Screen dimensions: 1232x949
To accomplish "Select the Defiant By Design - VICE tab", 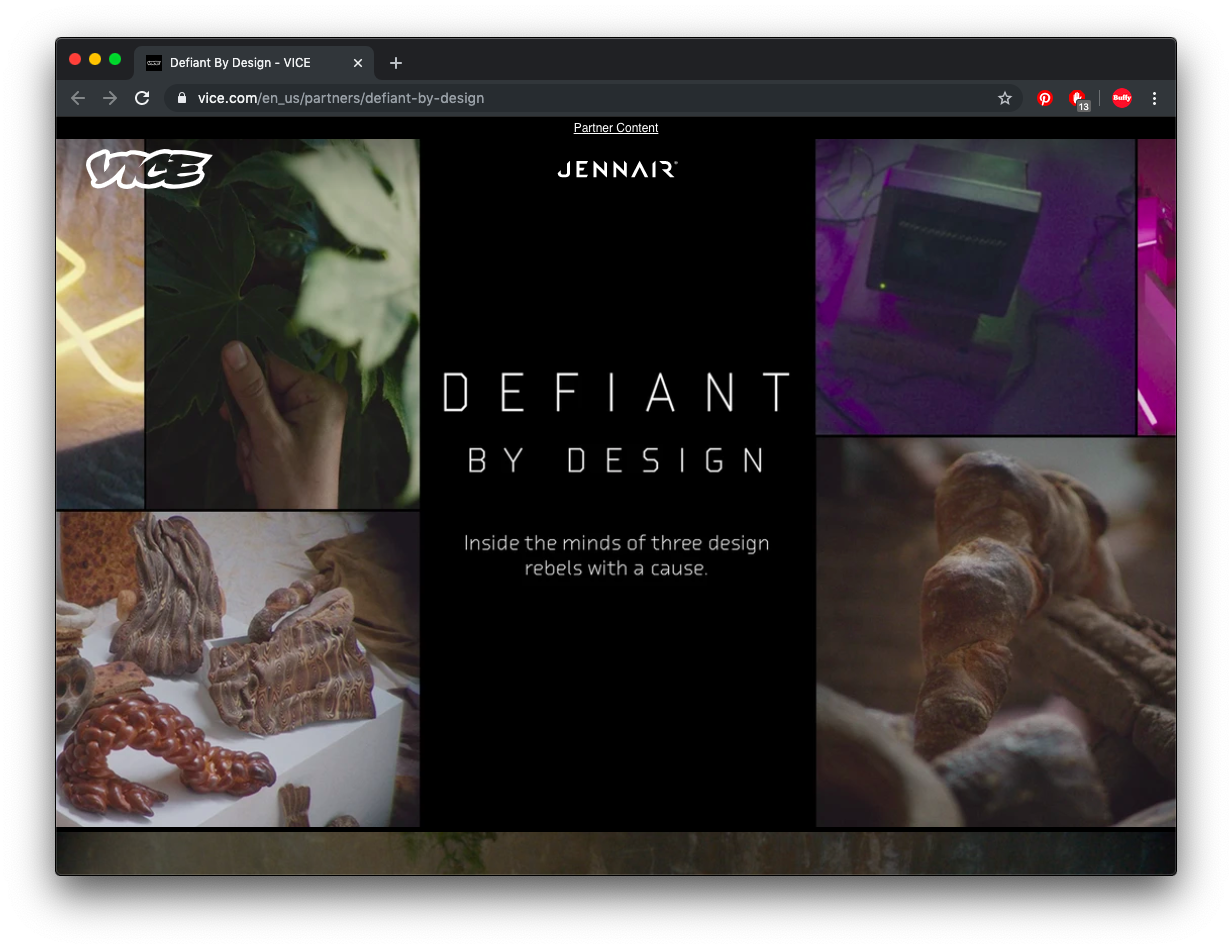I will 240,63.
